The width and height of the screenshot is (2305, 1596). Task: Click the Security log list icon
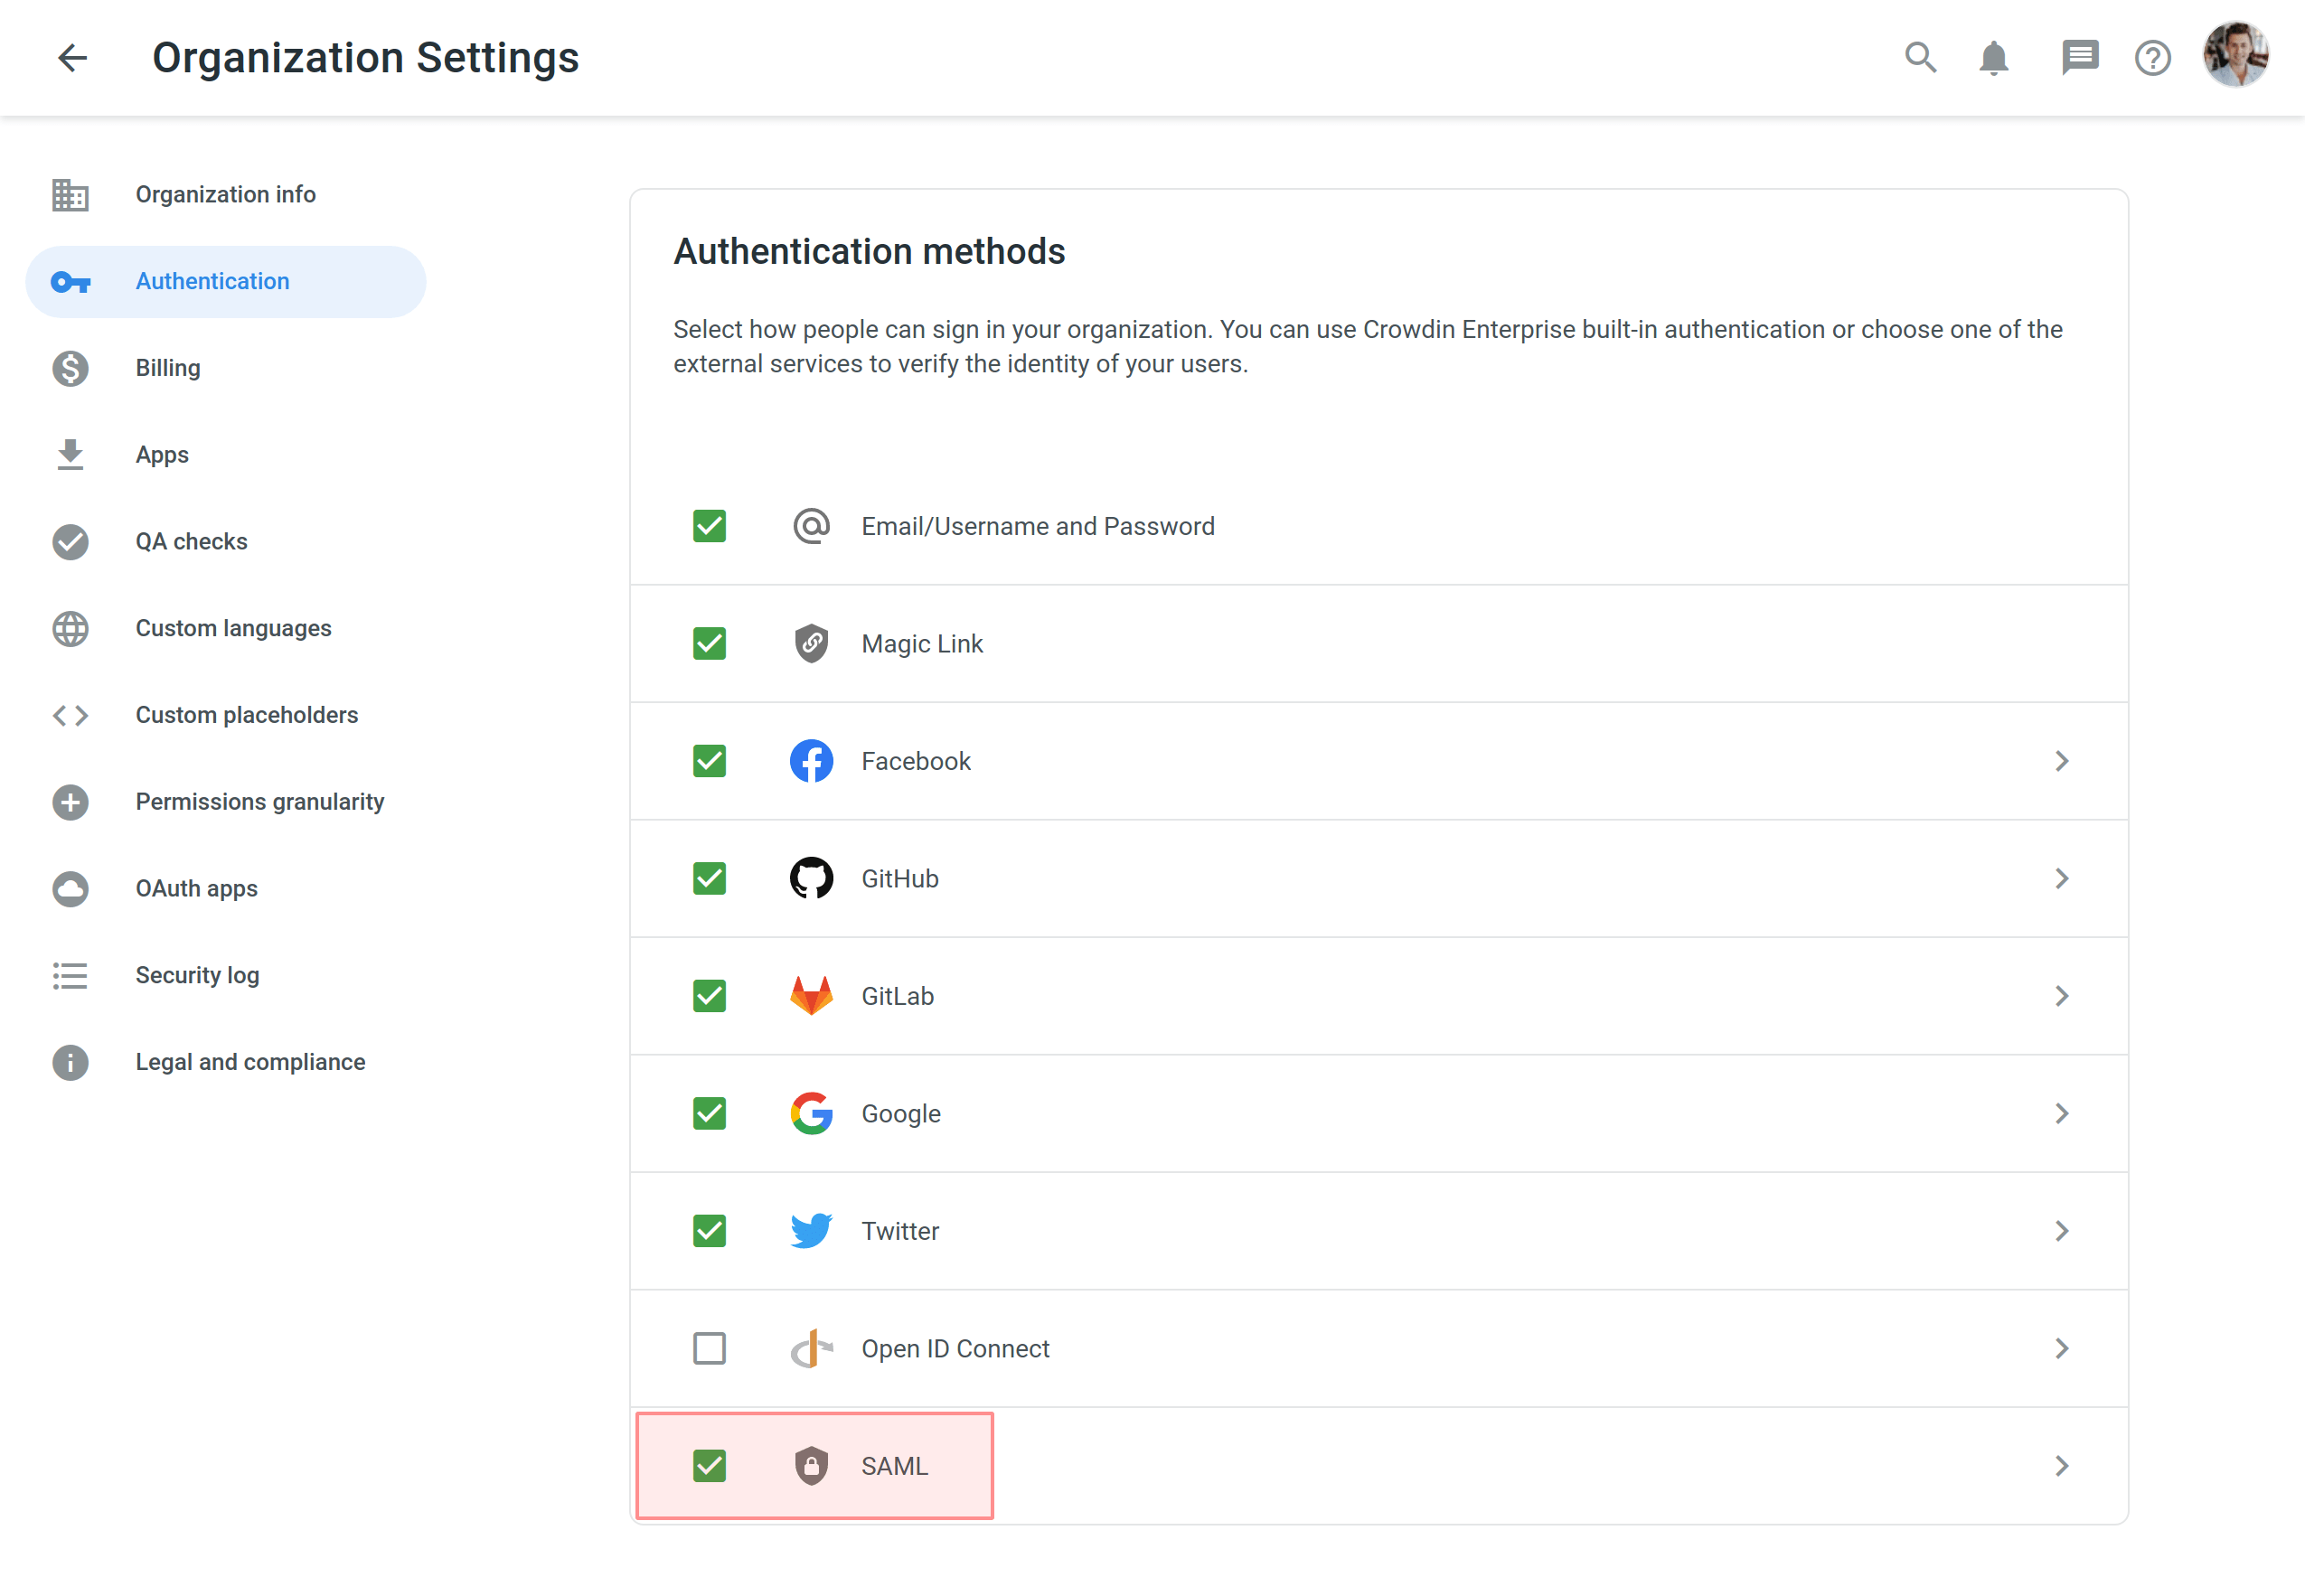tap(71, 974)
